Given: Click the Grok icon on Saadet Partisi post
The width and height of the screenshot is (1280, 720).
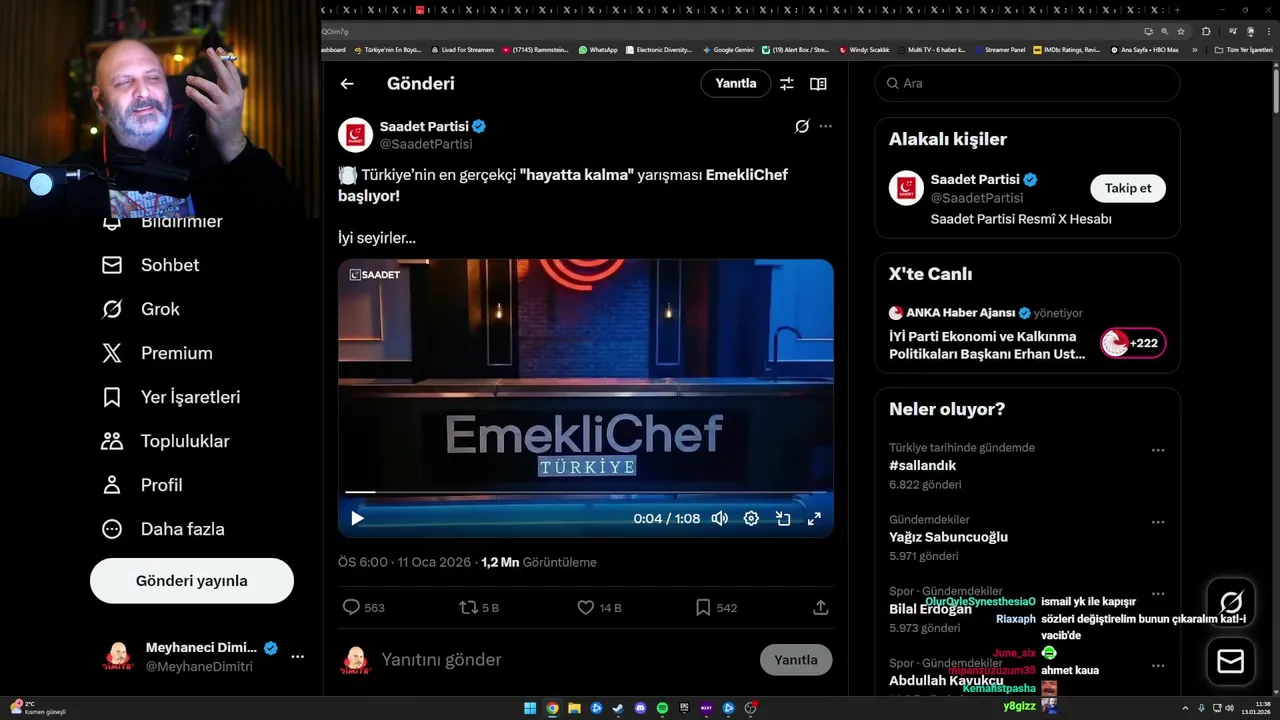Looking at the screenshot, I should [x=801, y=126].
